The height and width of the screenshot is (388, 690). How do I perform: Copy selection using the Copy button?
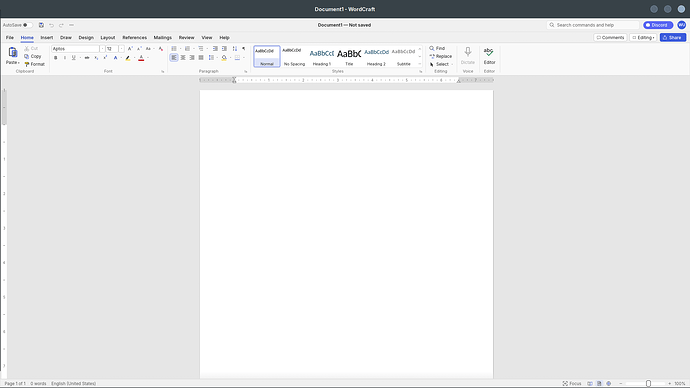[33, 56]
